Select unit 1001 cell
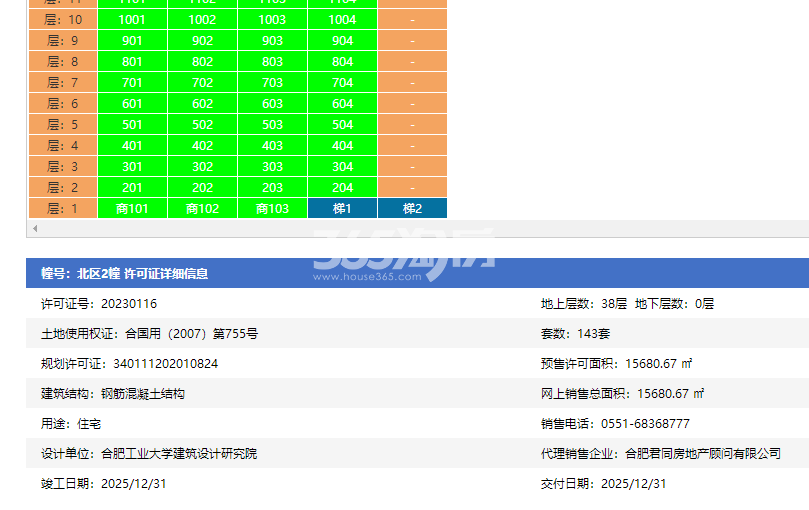 point(132,20)
